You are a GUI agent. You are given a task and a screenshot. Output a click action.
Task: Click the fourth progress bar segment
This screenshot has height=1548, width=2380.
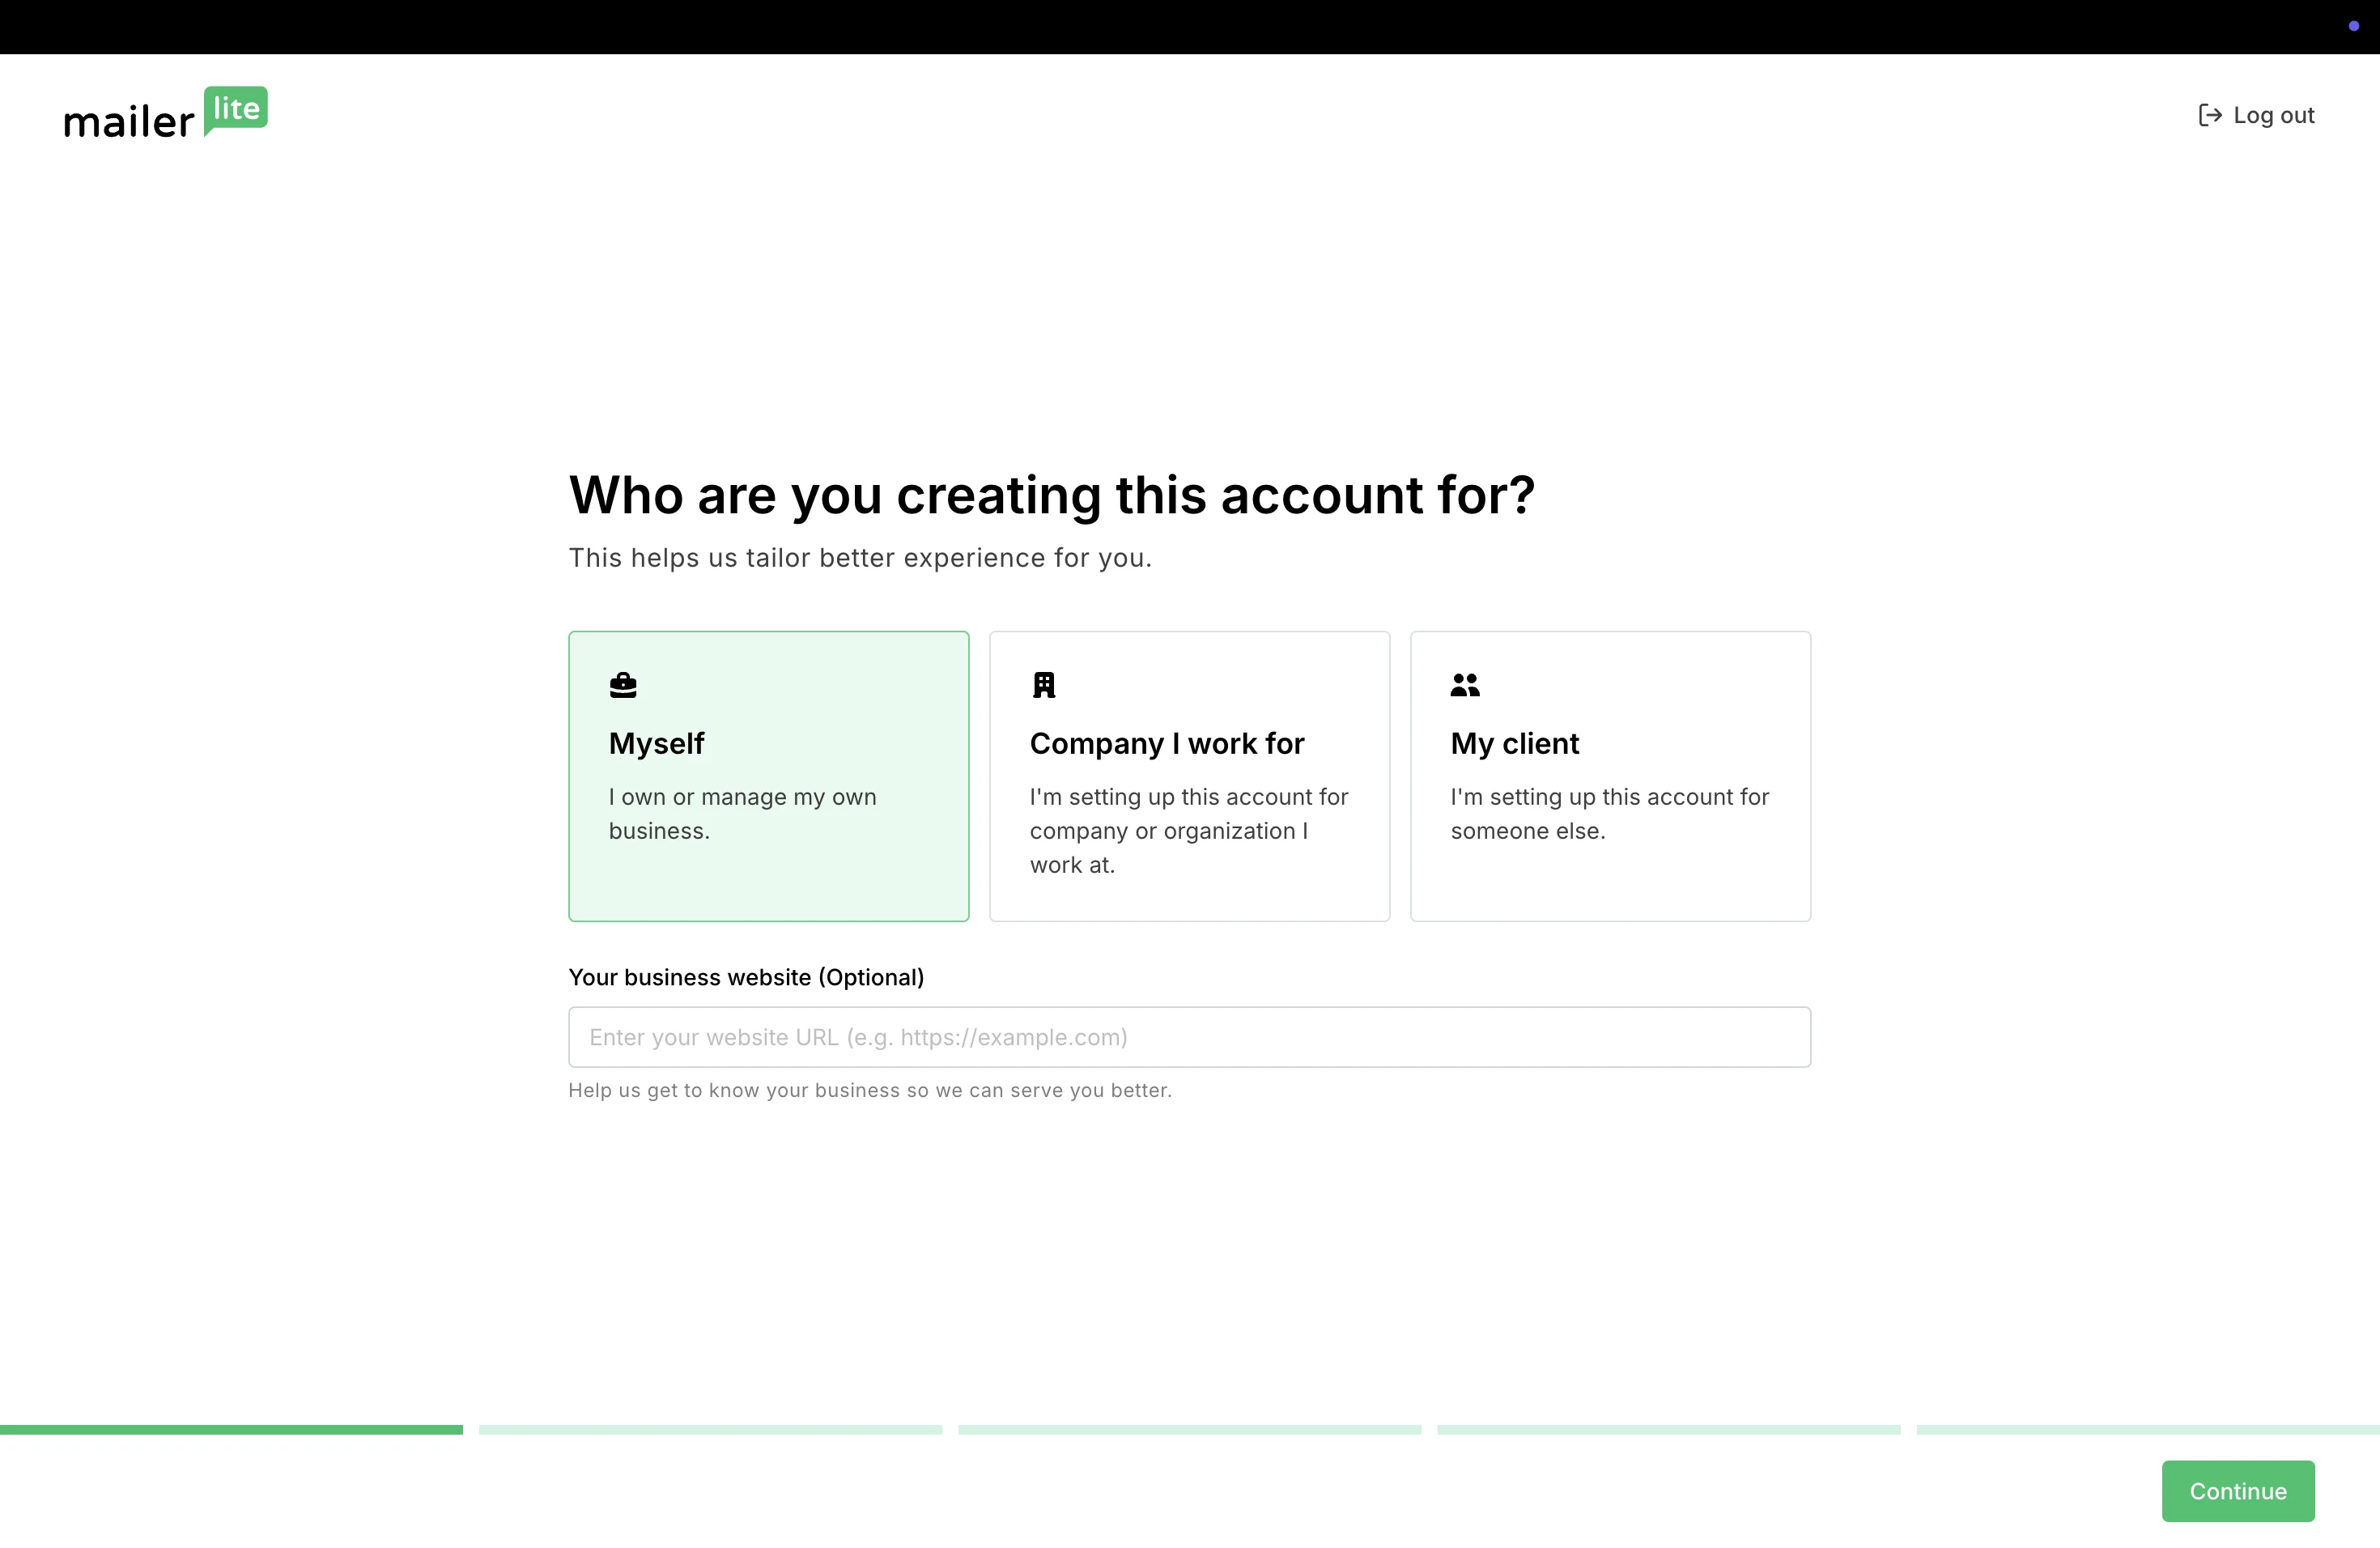tap(1668, 1430)
